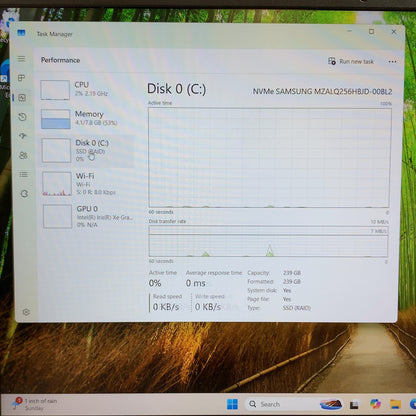
Task: Click the Performance page title
Action: point(60,60)
